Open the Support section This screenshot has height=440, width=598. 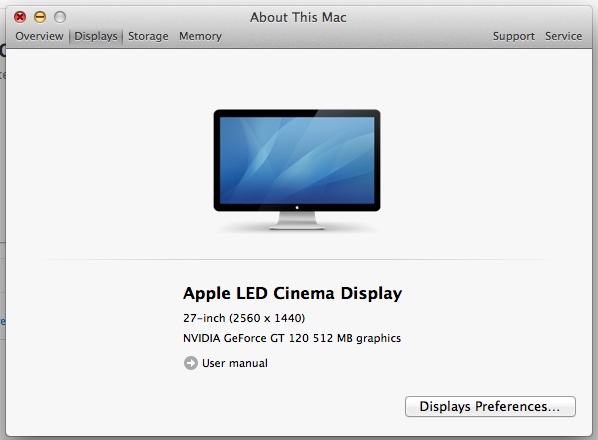[514, 36]
